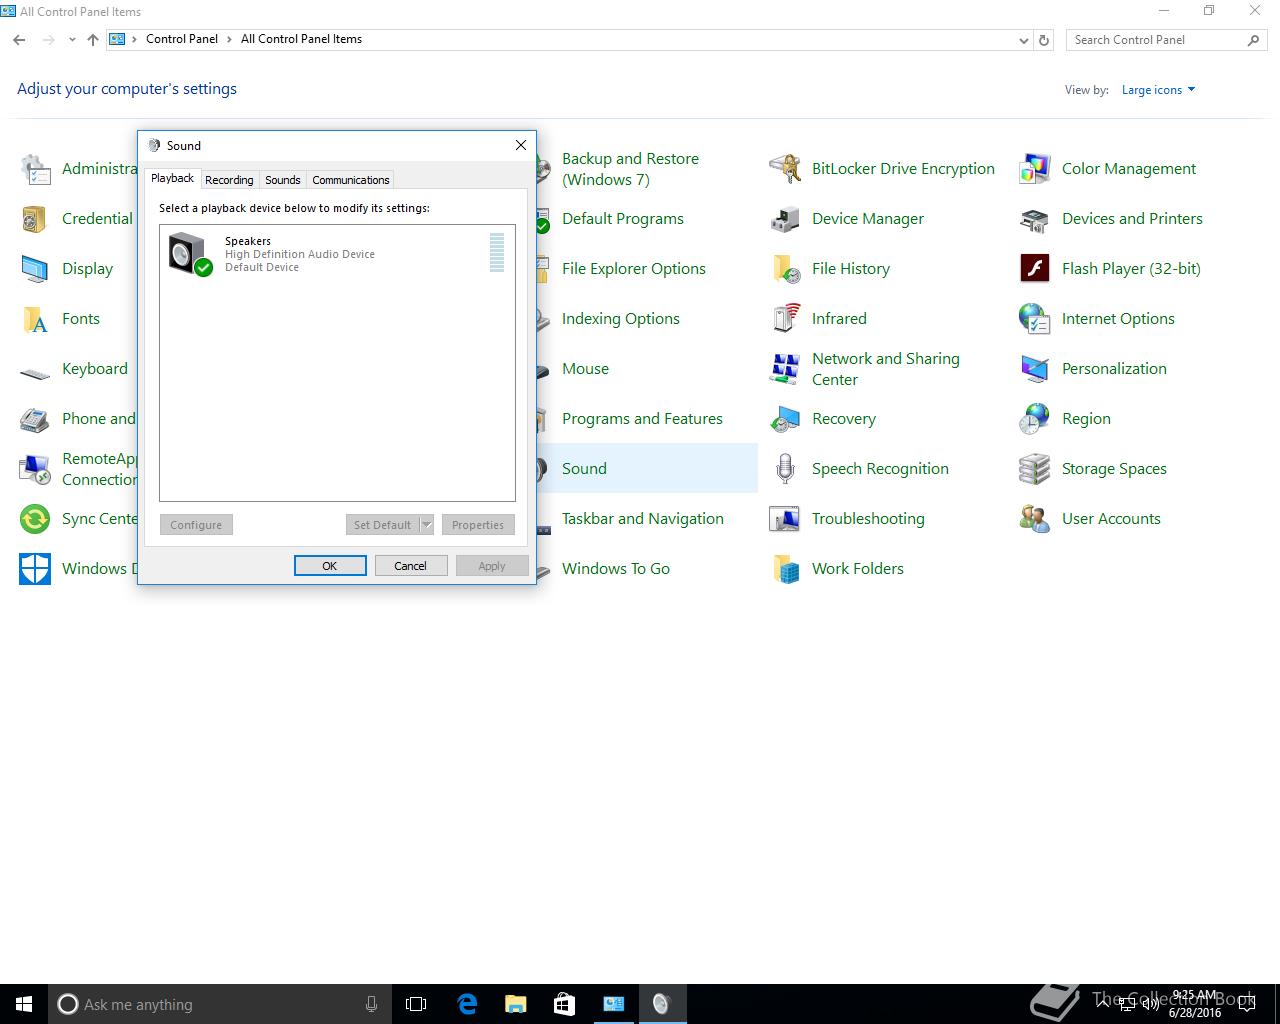
Task: Expand the Set Default dropdown arrow
Action: point(426,525)
